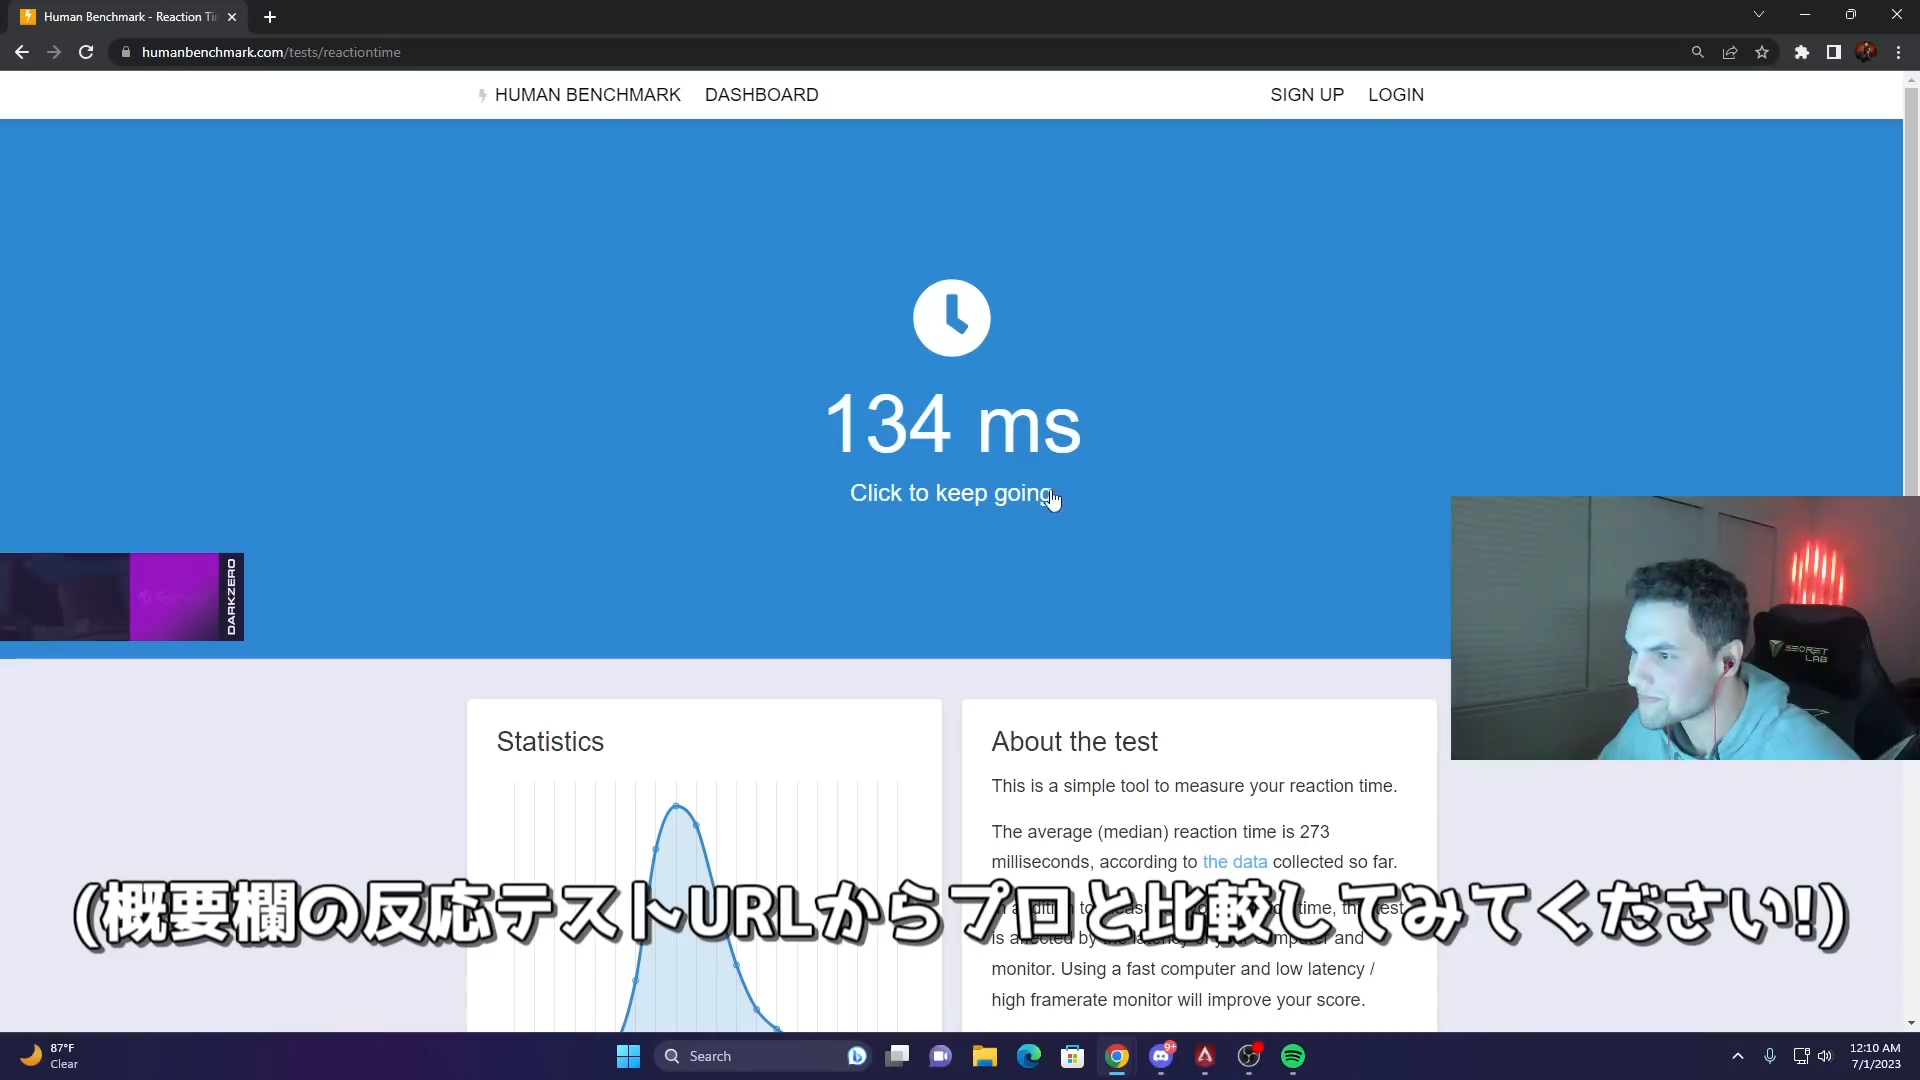Go to the DASHBOARD nav item
1920x1080 pixels.
(x=761, y=95)
